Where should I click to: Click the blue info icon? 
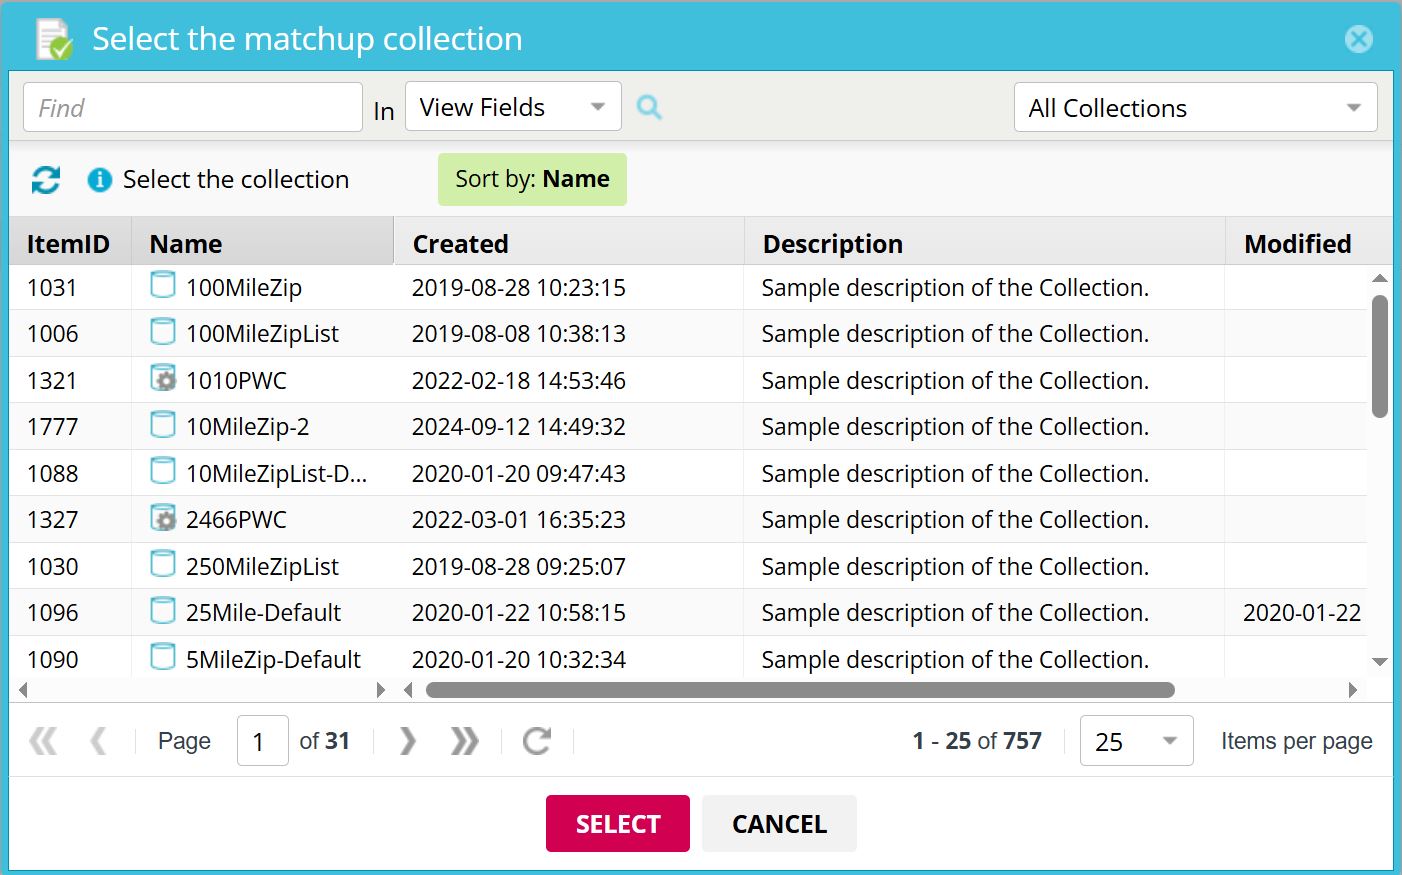(x=100, y=180)
